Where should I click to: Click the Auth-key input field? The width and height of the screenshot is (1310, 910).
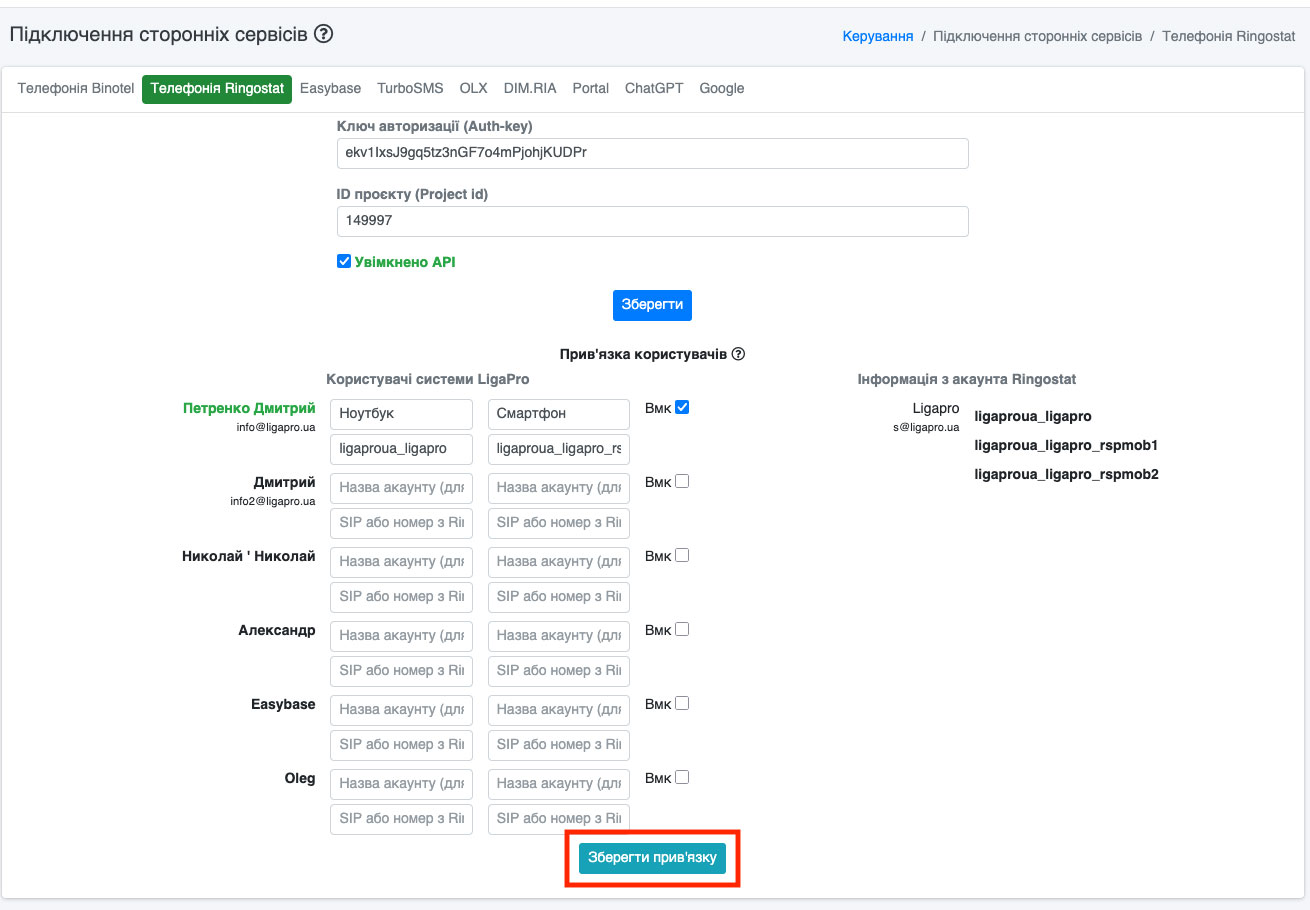point(652,153)
